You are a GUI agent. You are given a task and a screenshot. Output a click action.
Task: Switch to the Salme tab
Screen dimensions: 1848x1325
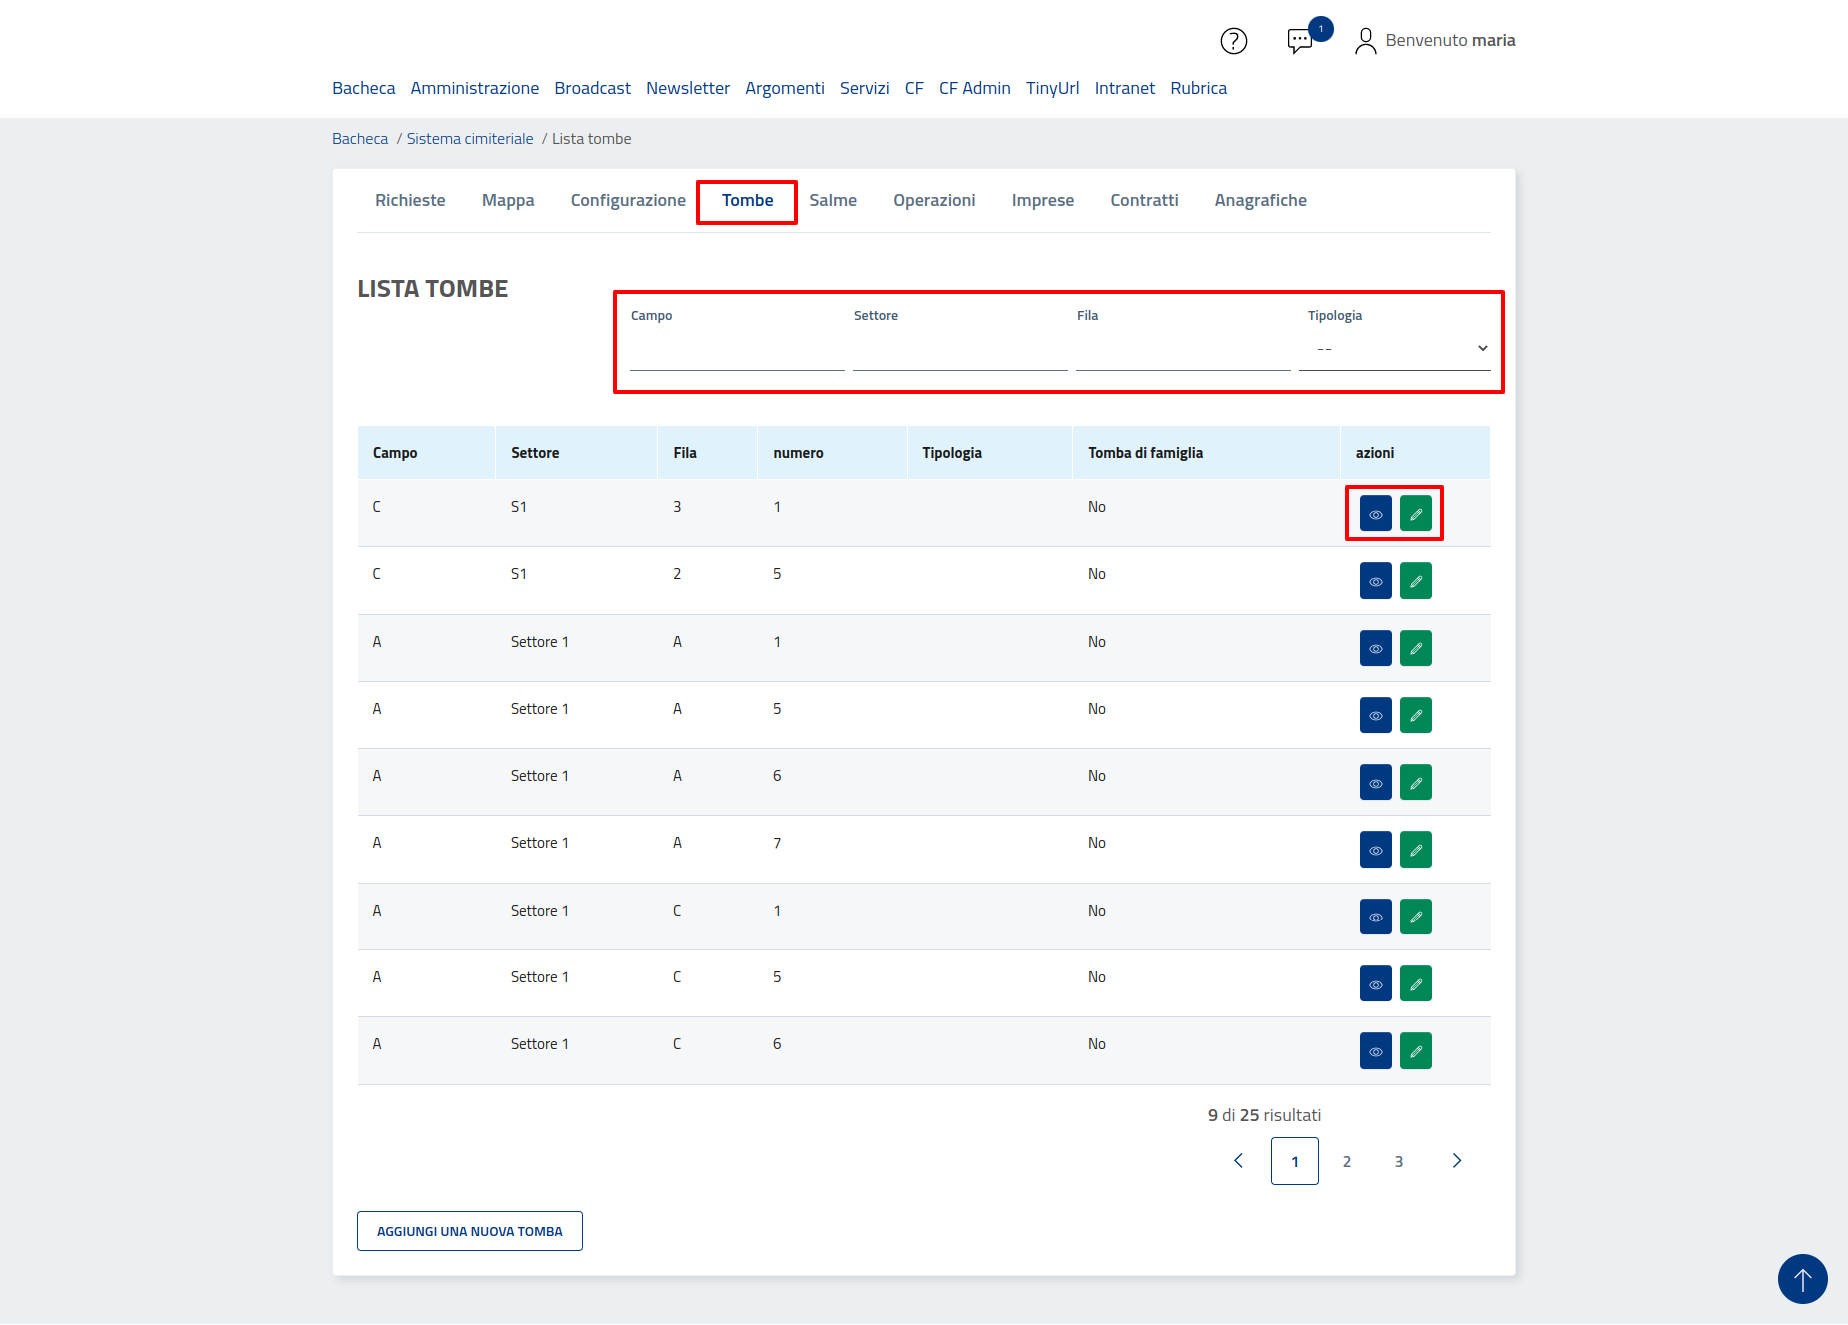point(832,200)
